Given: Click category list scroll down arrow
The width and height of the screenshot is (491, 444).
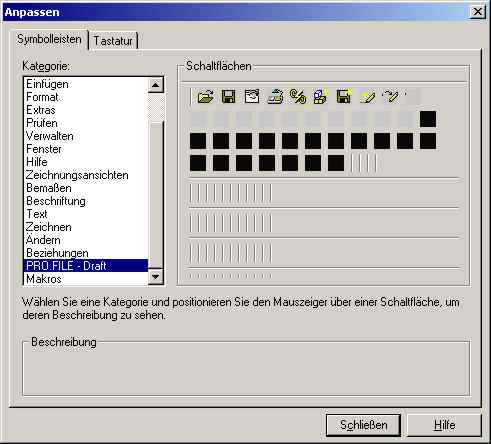Looking at the screenshot, I should point(156,277).
